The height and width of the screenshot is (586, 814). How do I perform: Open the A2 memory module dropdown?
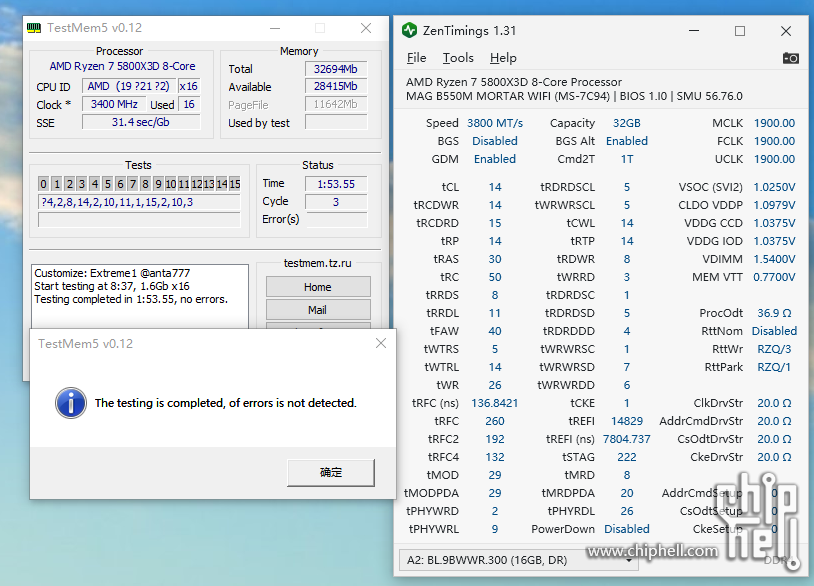point(518,560)
